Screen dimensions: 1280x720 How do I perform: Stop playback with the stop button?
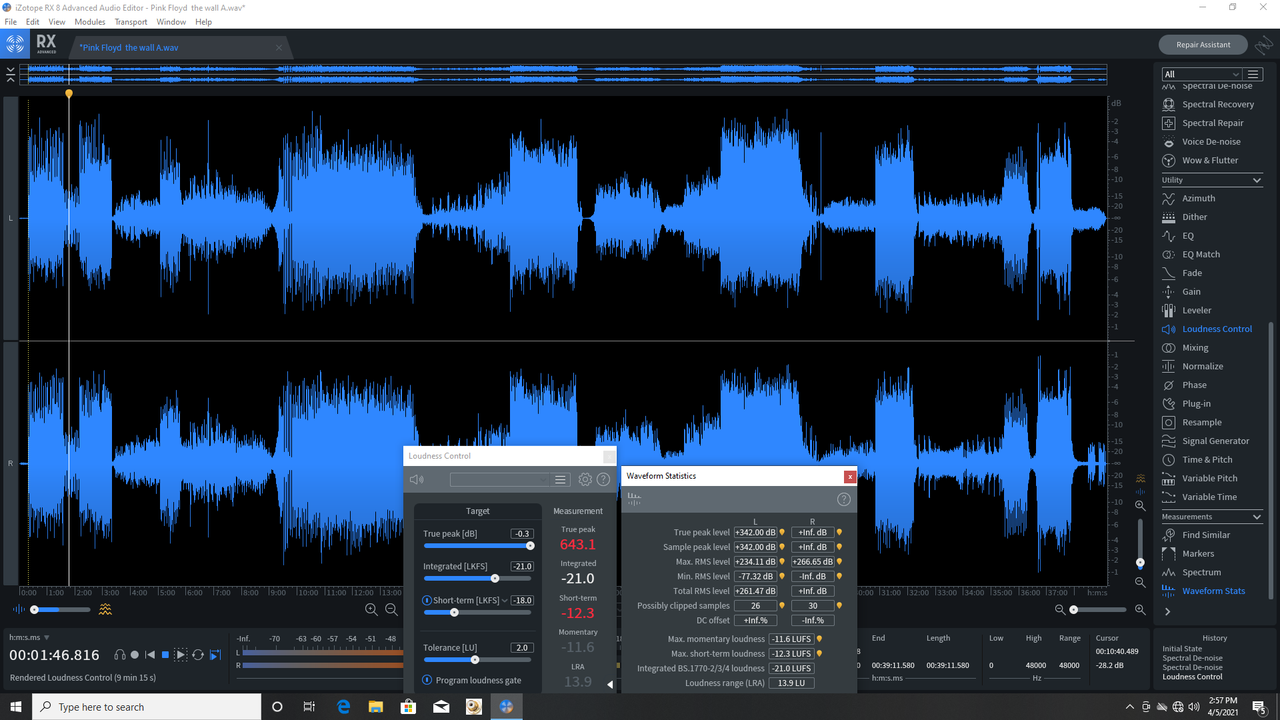[x=165, y=655]
